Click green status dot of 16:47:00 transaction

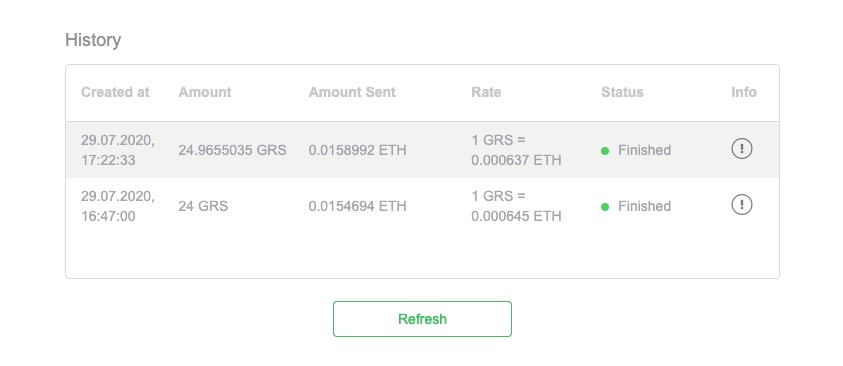[x=605, y=207]
